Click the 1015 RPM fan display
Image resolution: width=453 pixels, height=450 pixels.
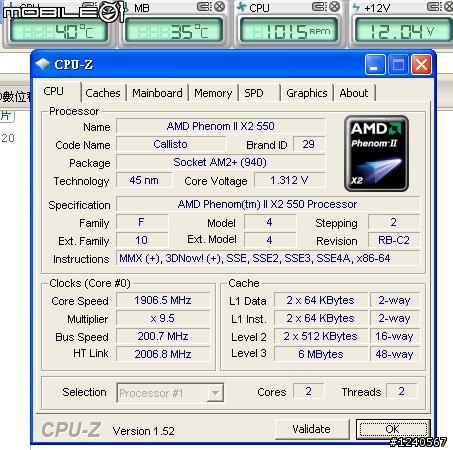[x=289, y=31]
